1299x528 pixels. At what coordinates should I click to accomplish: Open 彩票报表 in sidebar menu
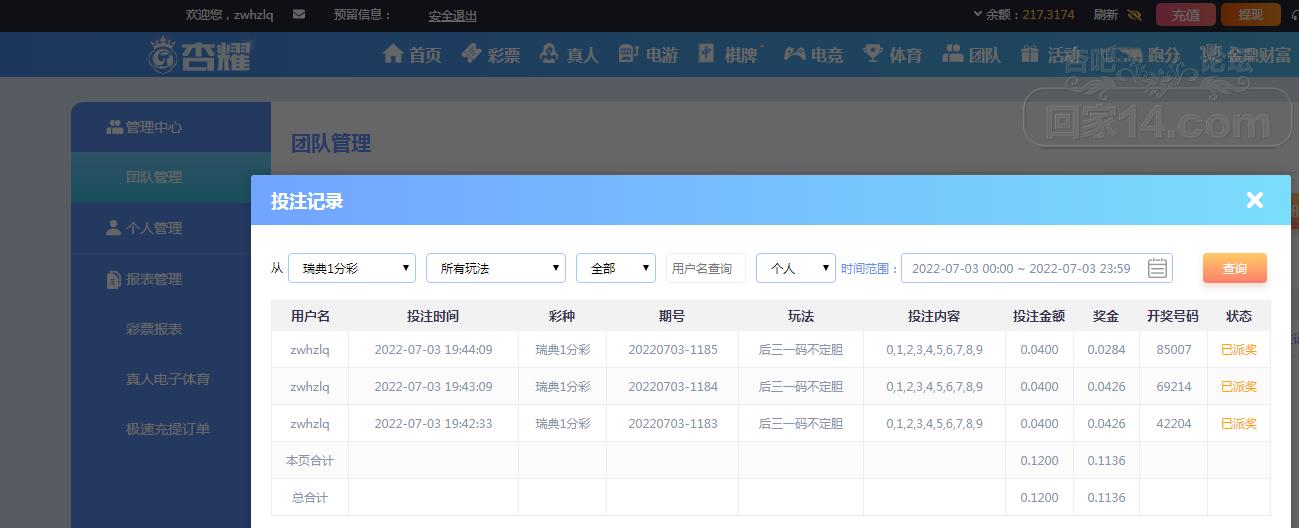[154, 329]
